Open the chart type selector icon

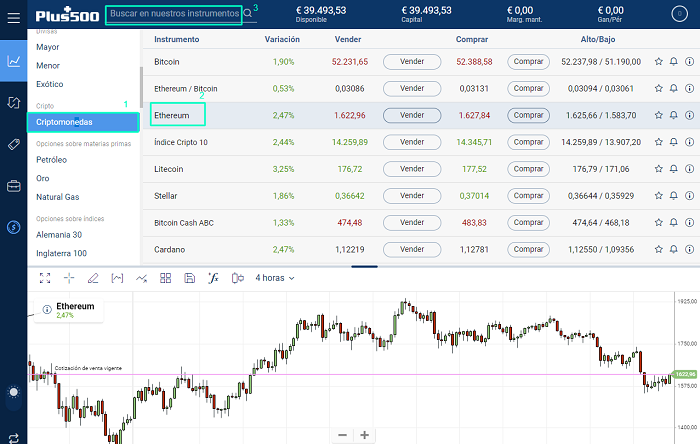point(117,278)
